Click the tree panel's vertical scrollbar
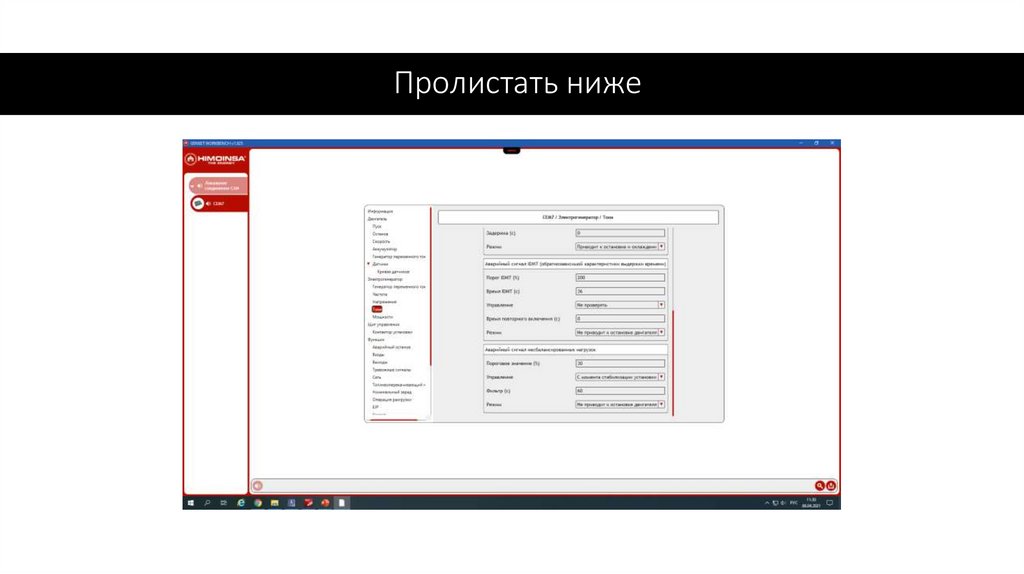The width and height of the screenshot is (1024, 574). (430, 287)
